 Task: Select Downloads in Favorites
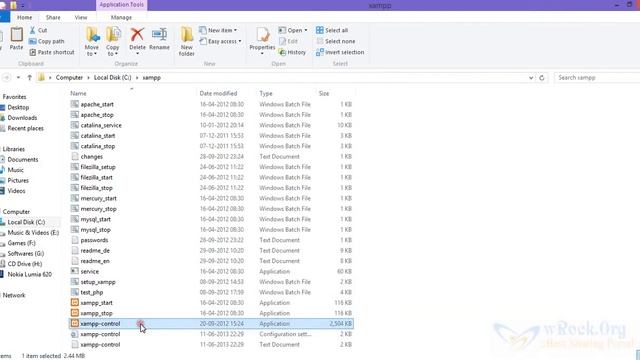(x=22, y=118)
